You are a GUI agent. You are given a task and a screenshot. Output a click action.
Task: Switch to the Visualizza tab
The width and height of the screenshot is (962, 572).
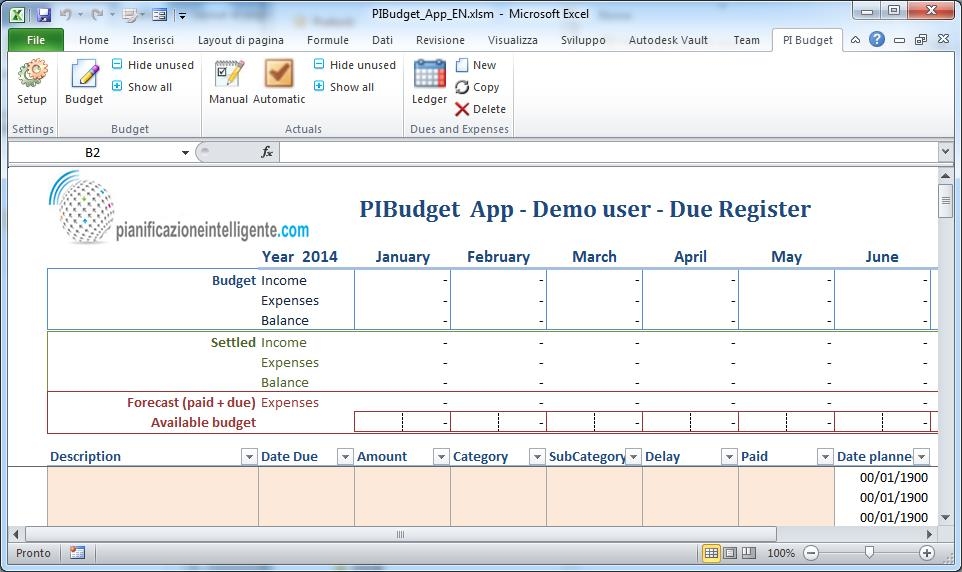click(x=513, y=40)
